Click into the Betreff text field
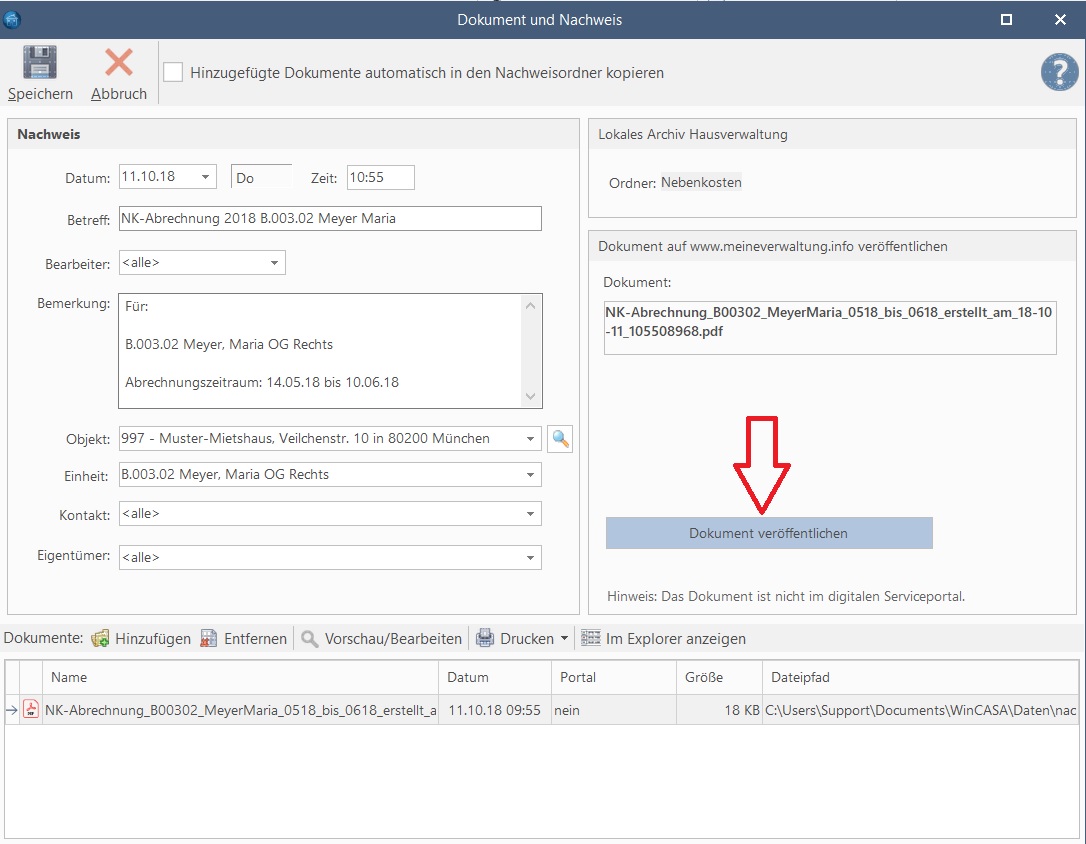The image size is (1086, 844). click(x=330, y=219)
